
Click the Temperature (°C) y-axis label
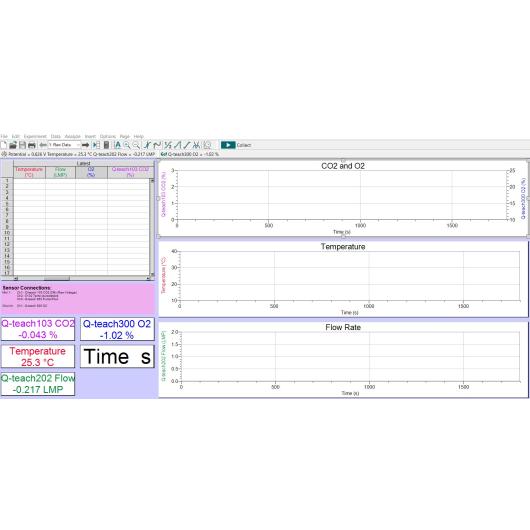[164, 275]
